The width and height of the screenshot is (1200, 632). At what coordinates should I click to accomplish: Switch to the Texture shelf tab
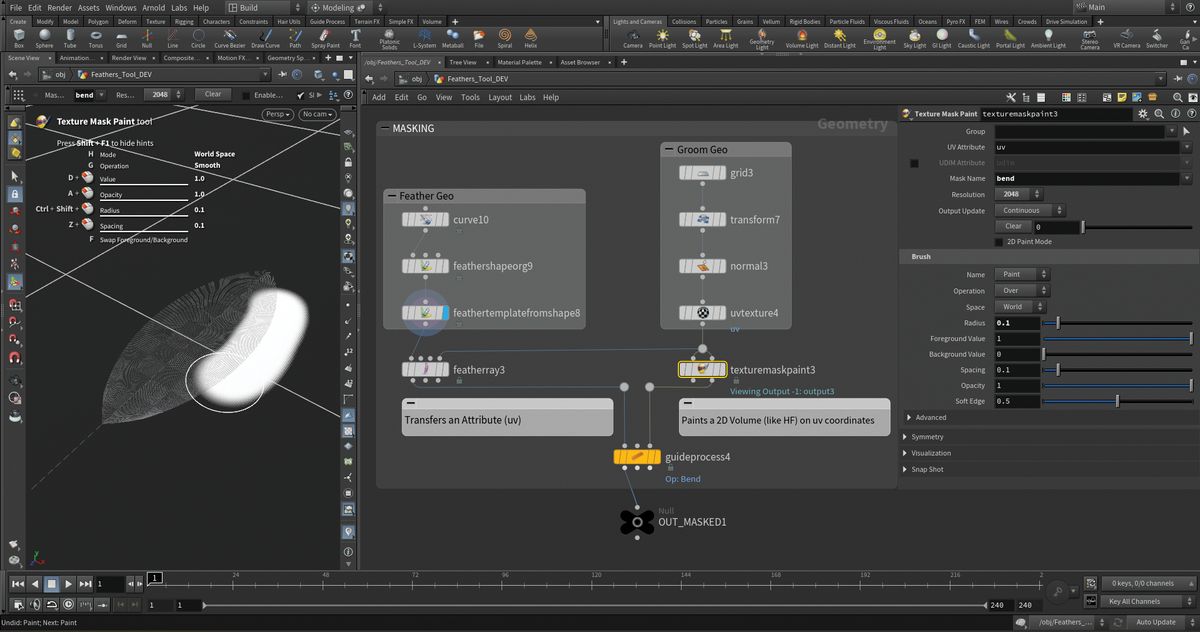click(155, 21)
